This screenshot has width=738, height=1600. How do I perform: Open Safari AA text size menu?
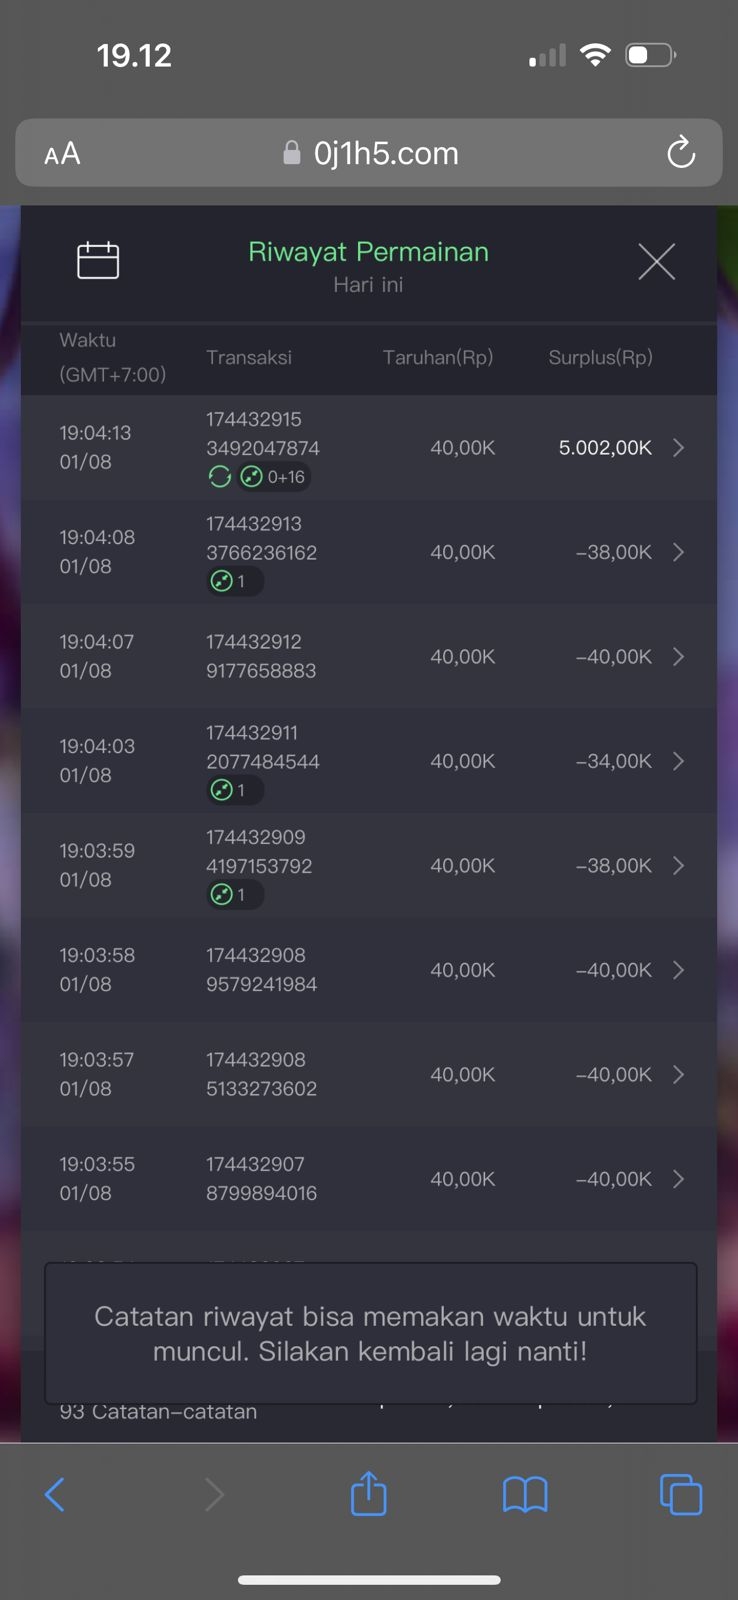tap(62, 154)
